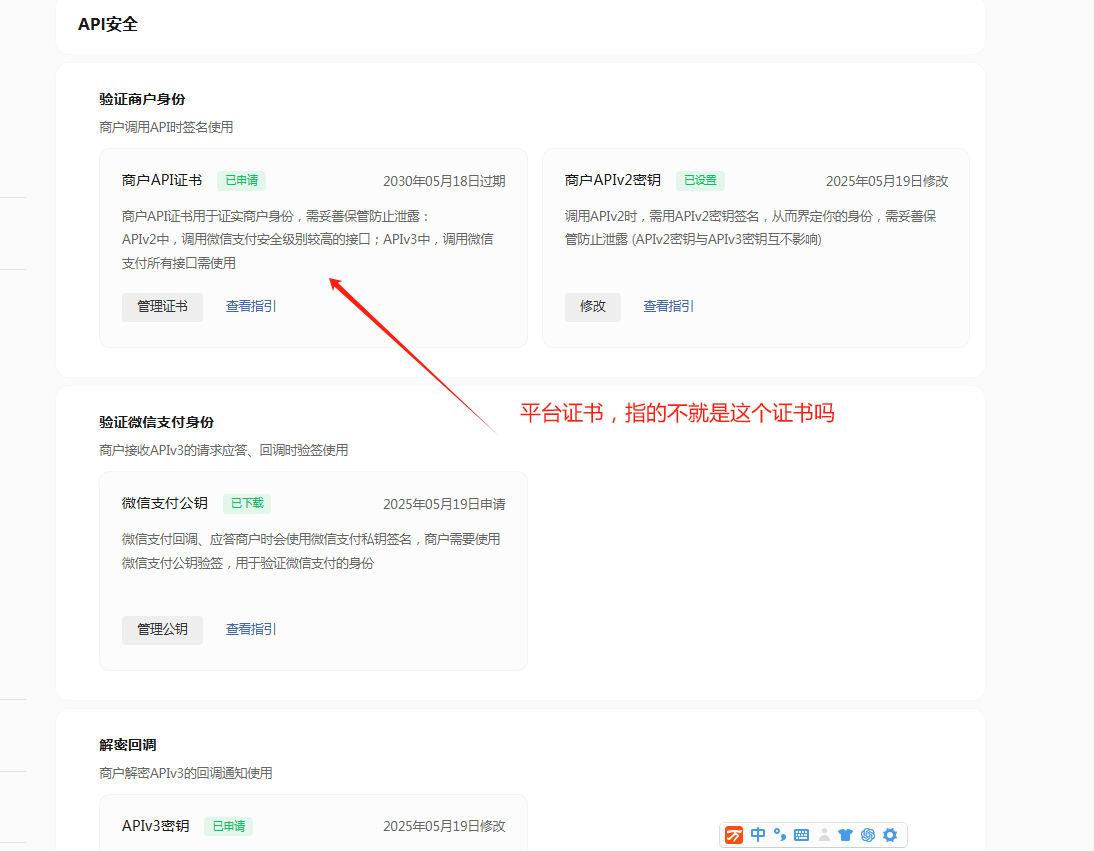The image size is (1094, 851).
Task: Click the gray user account icon in IME bar
Action: 824,835
